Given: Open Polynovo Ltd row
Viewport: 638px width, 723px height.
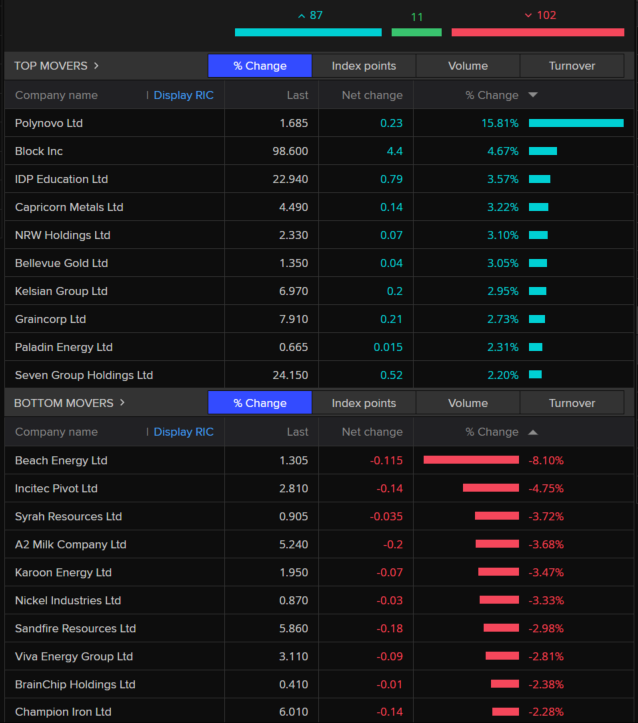Looking at the screenshot, I should click(319, 123).
